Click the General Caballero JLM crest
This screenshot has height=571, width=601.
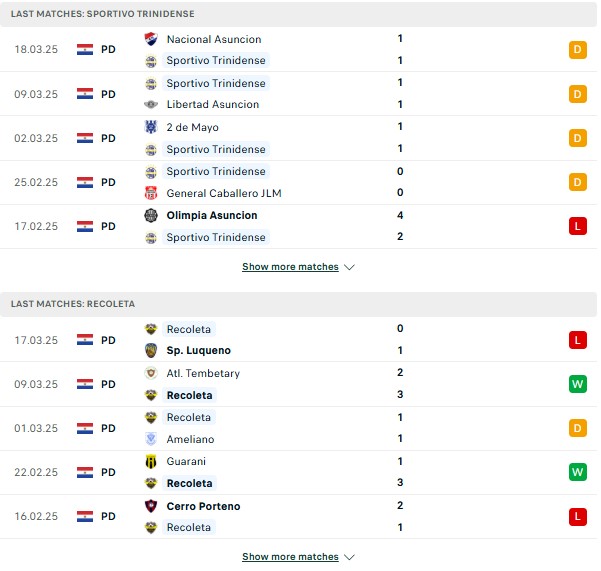pos(151,193)
